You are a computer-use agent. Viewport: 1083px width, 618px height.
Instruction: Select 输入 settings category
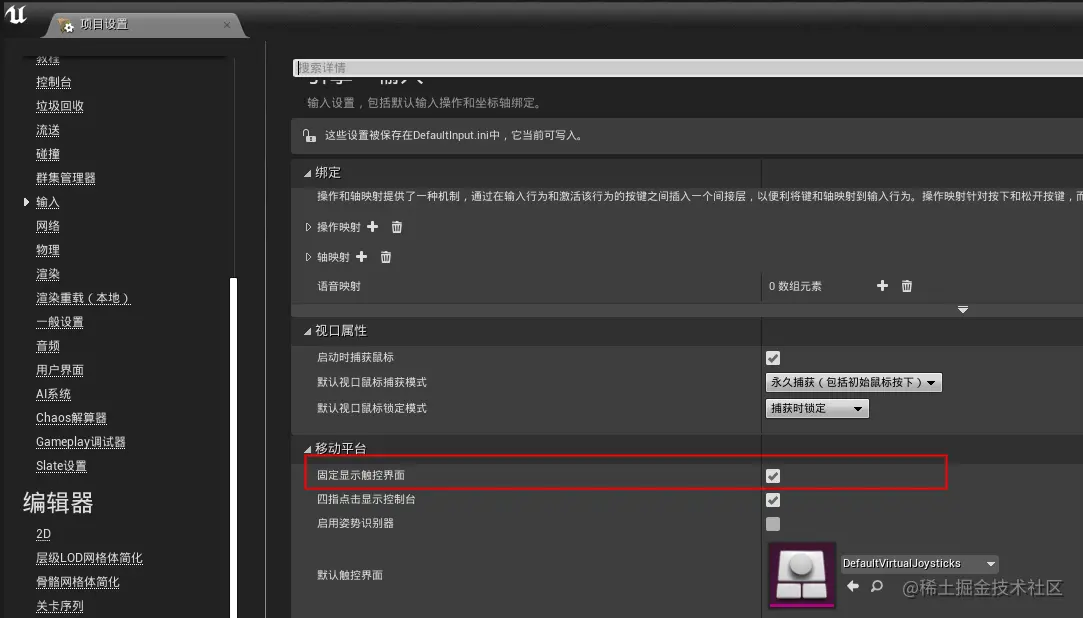pyautogui.click(x=48, y=202)
